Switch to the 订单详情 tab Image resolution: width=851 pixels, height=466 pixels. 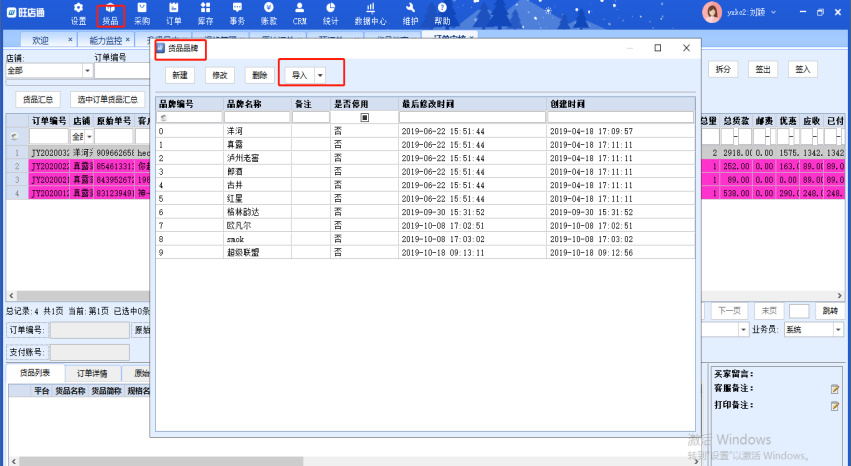(92, 373)
